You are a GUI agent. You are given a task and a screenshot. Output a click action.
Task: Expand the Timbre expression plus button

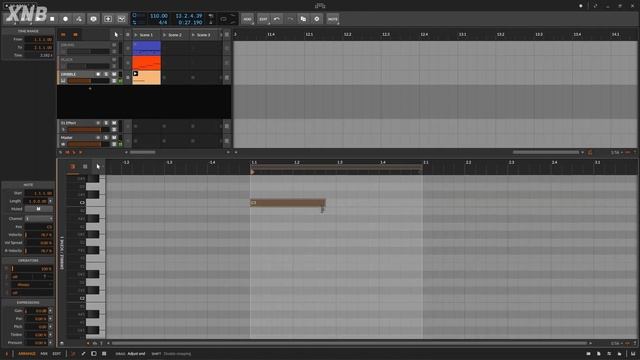(x=51, y=335)
